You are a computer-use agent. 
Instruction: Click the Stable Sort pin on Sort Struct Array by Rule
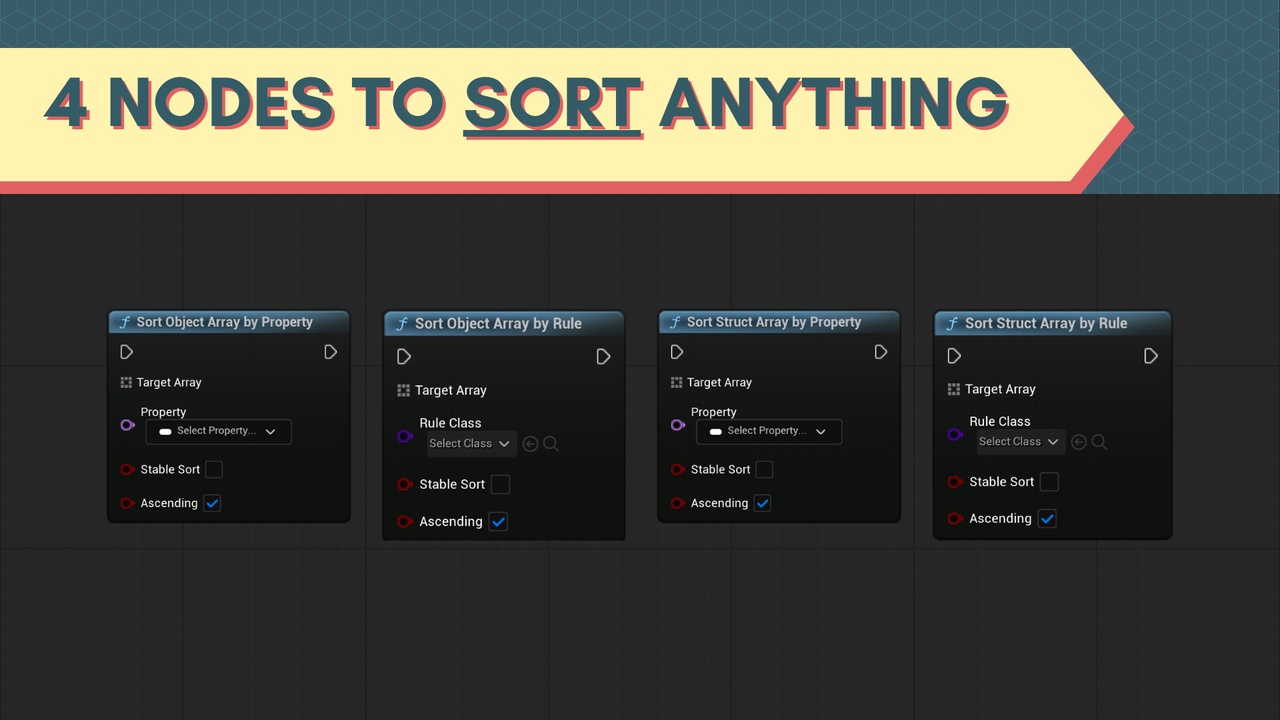click(x=955, y=482)
